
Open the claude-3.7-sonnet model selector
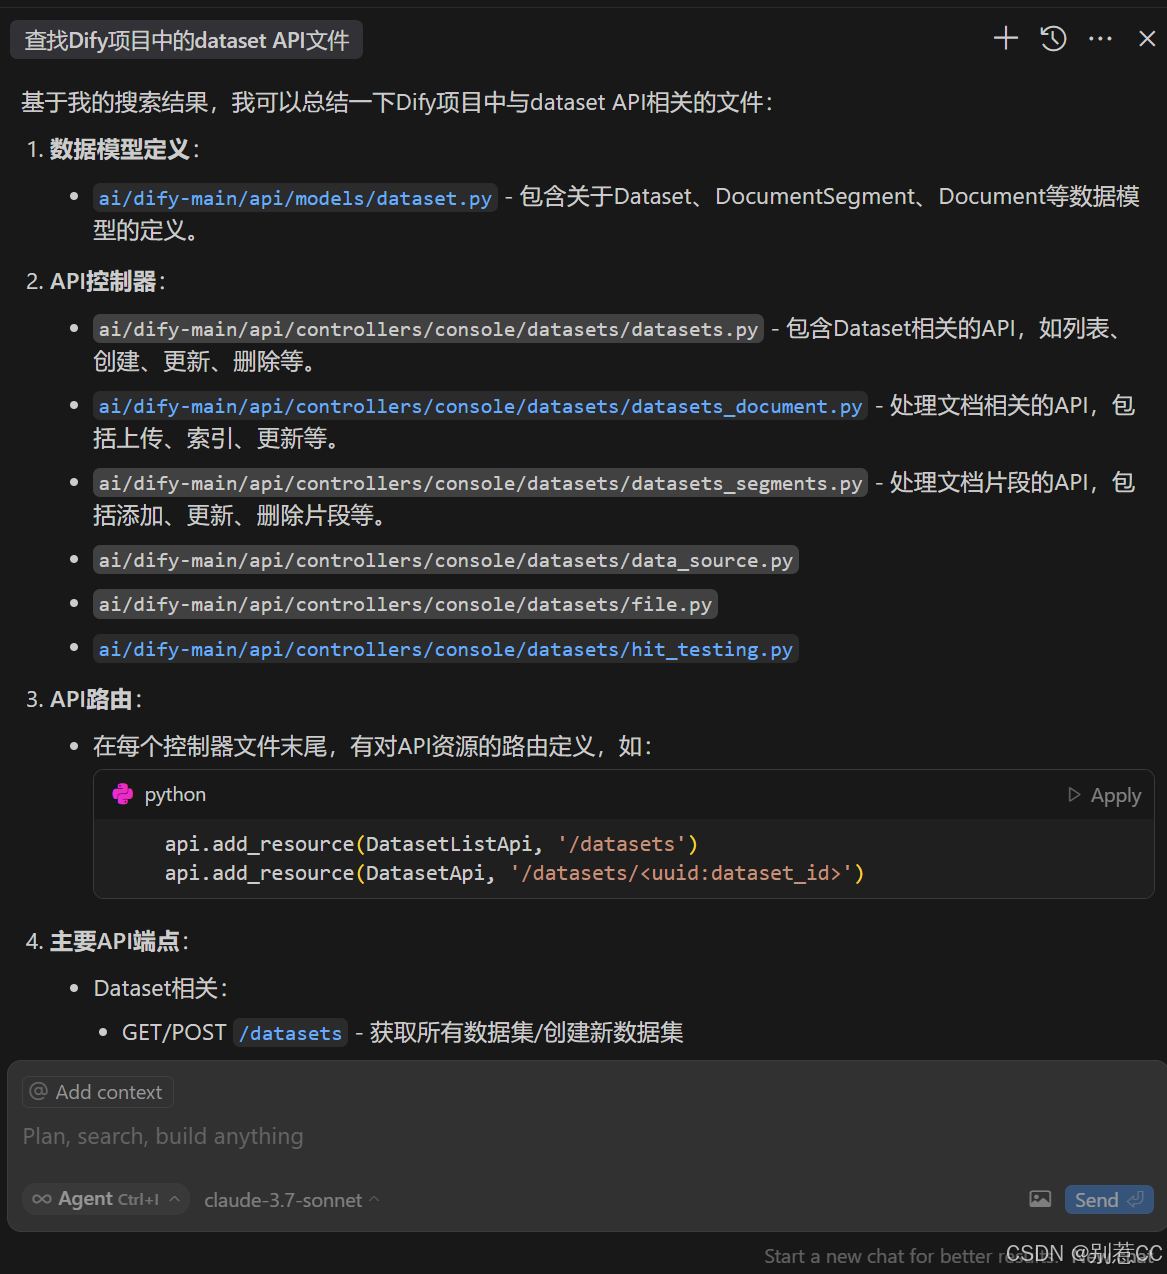(x=291, y=1200)
